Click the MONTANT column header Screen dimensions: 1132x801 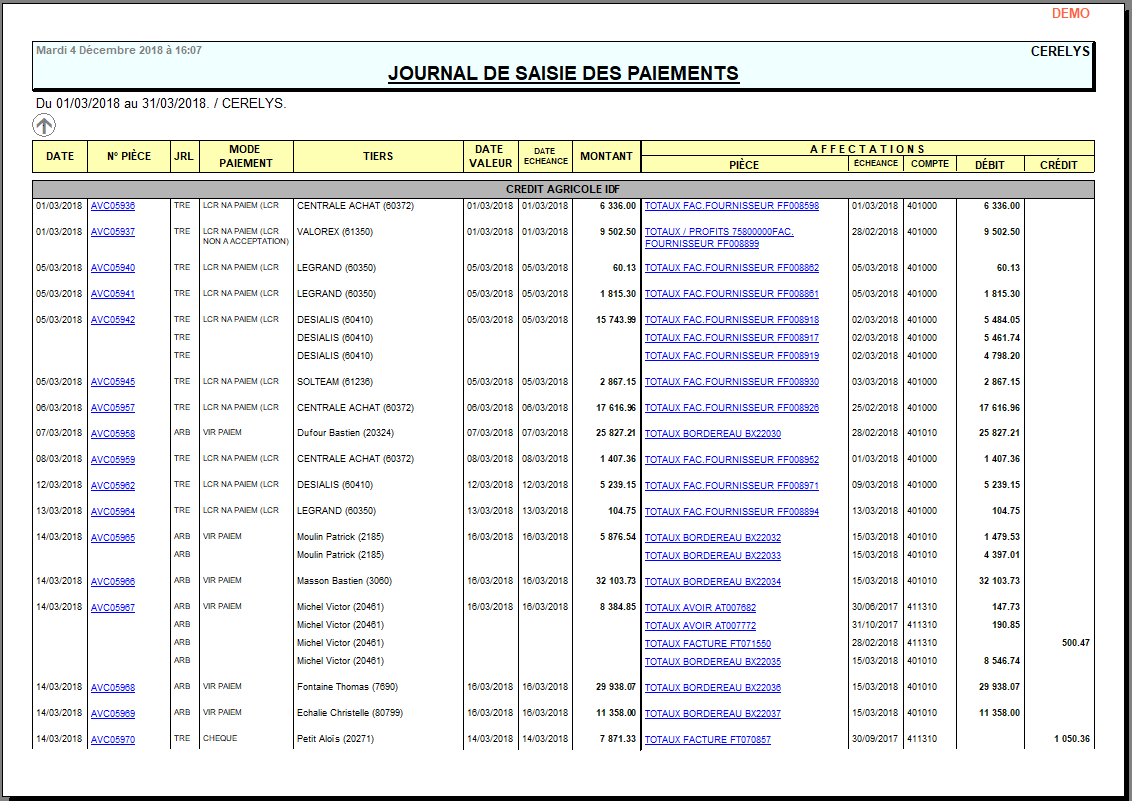605,157
